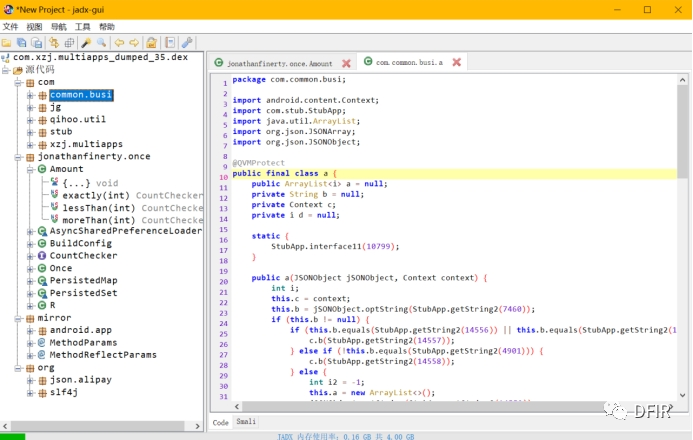Expand the AsyncSharedPreferenceLoader class
This screenshot has height=440, width=693.
pos(30,231)
